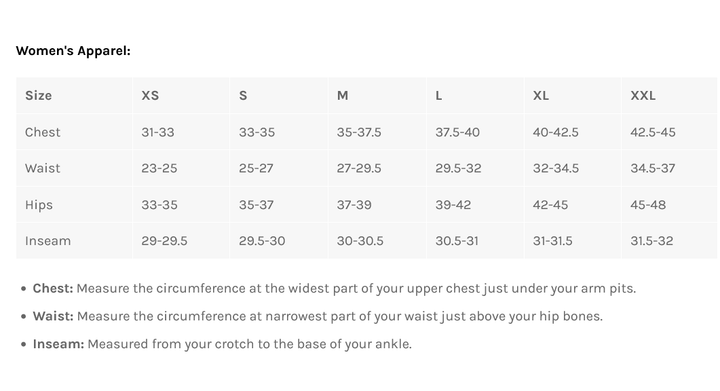
Task: Select the XS size column header
Action: pyautogui.click(x=150, y=95)
